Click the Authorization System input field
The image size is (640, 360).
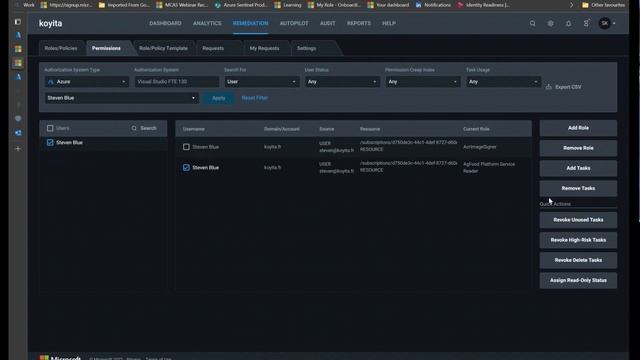(177, 82)
